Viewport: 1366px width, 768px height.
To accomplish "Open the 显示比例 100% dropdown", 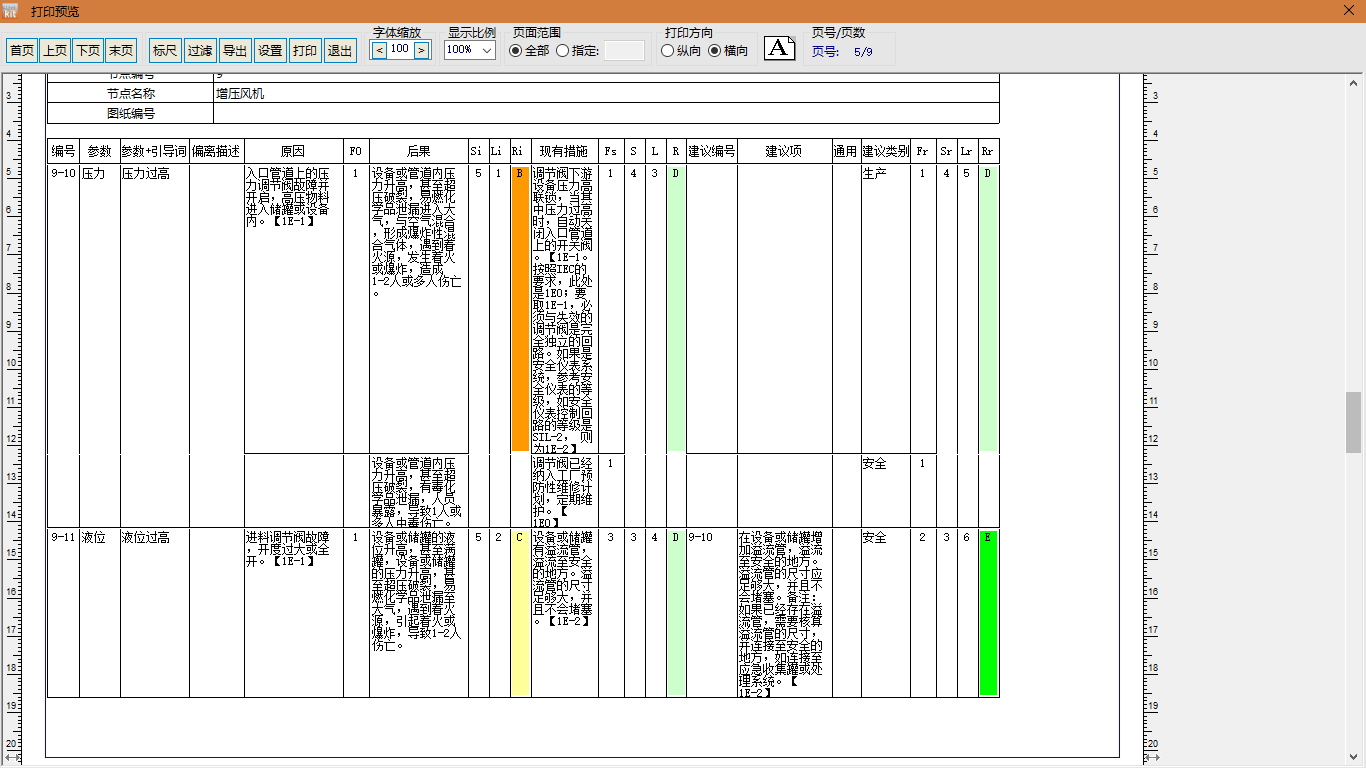I will (x=470, y=50).
